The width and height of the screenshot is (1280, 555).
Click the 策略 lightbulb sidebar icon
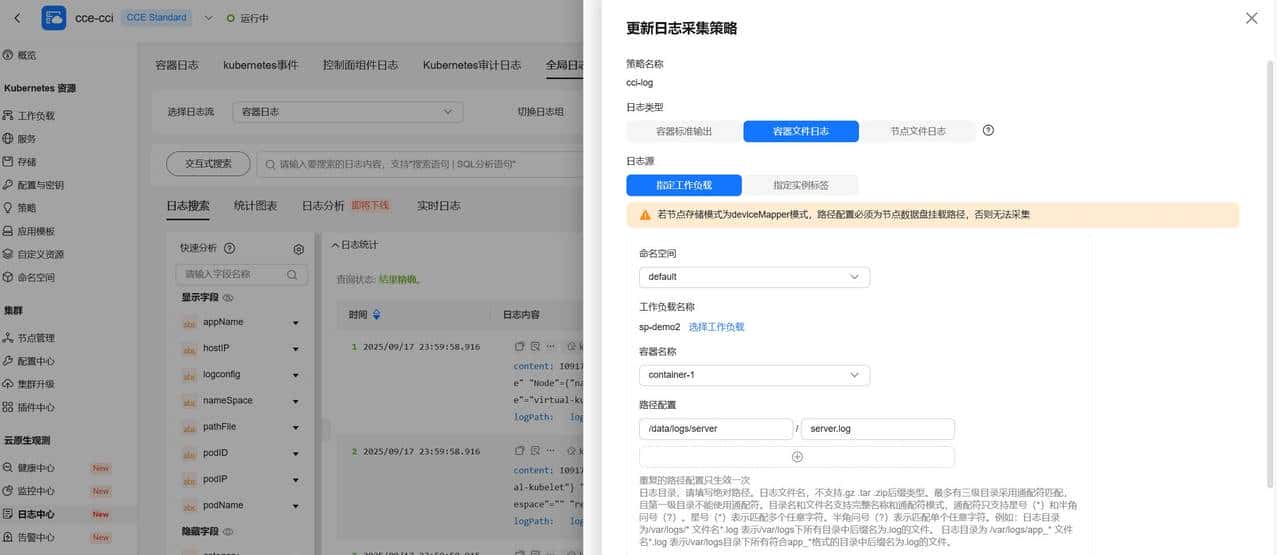tap(8, 208)
